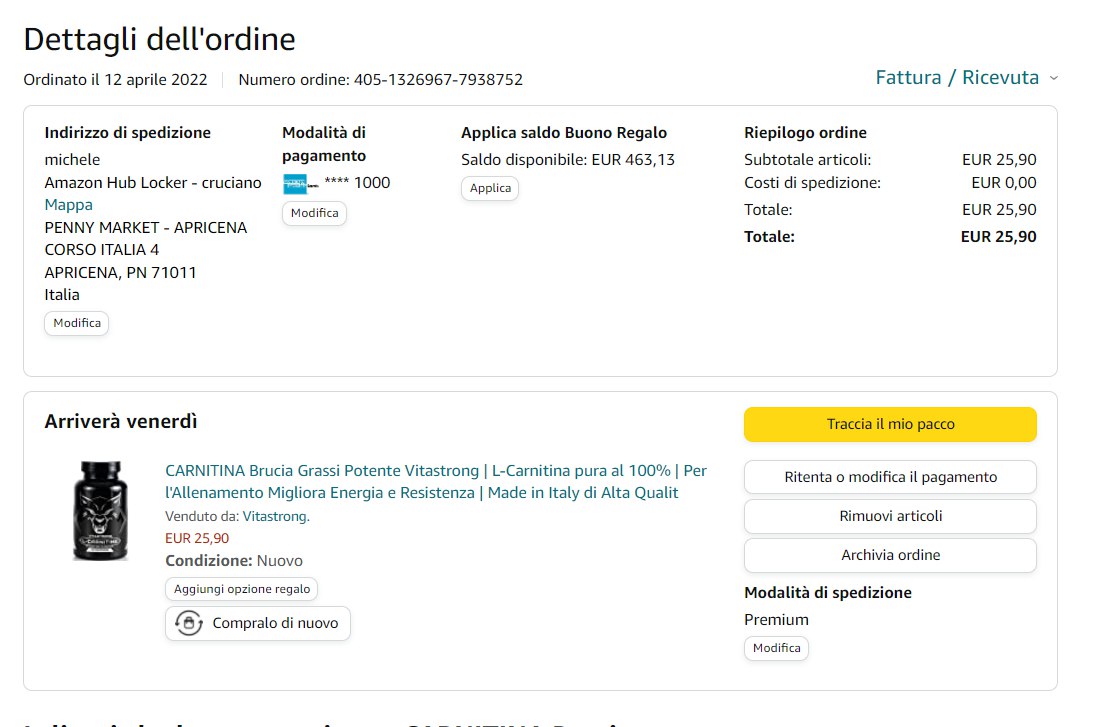The height and width of the screenshot is (727, 1096).
Task: Select the order number 405-1326967-7938752
Action: click(438, 80)
